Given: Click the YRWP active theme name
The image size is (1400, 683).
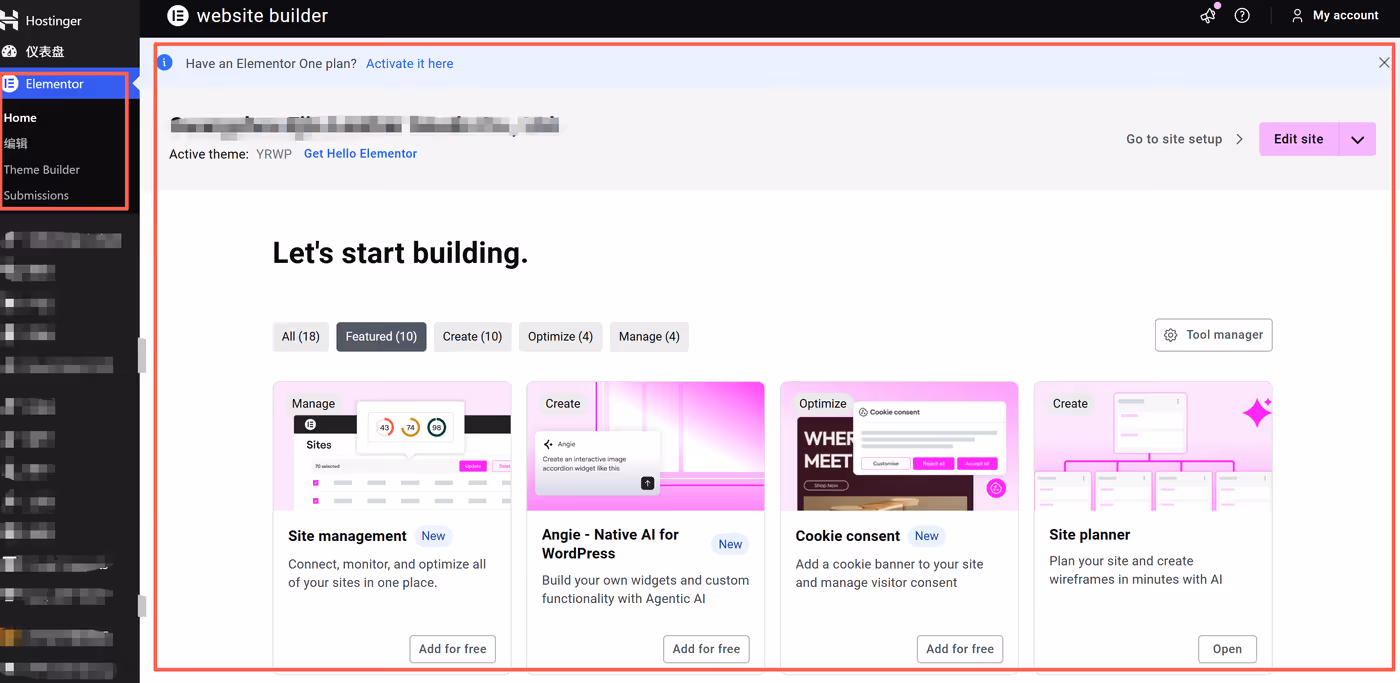Looking at the screenshot, I should click(274, 154).
